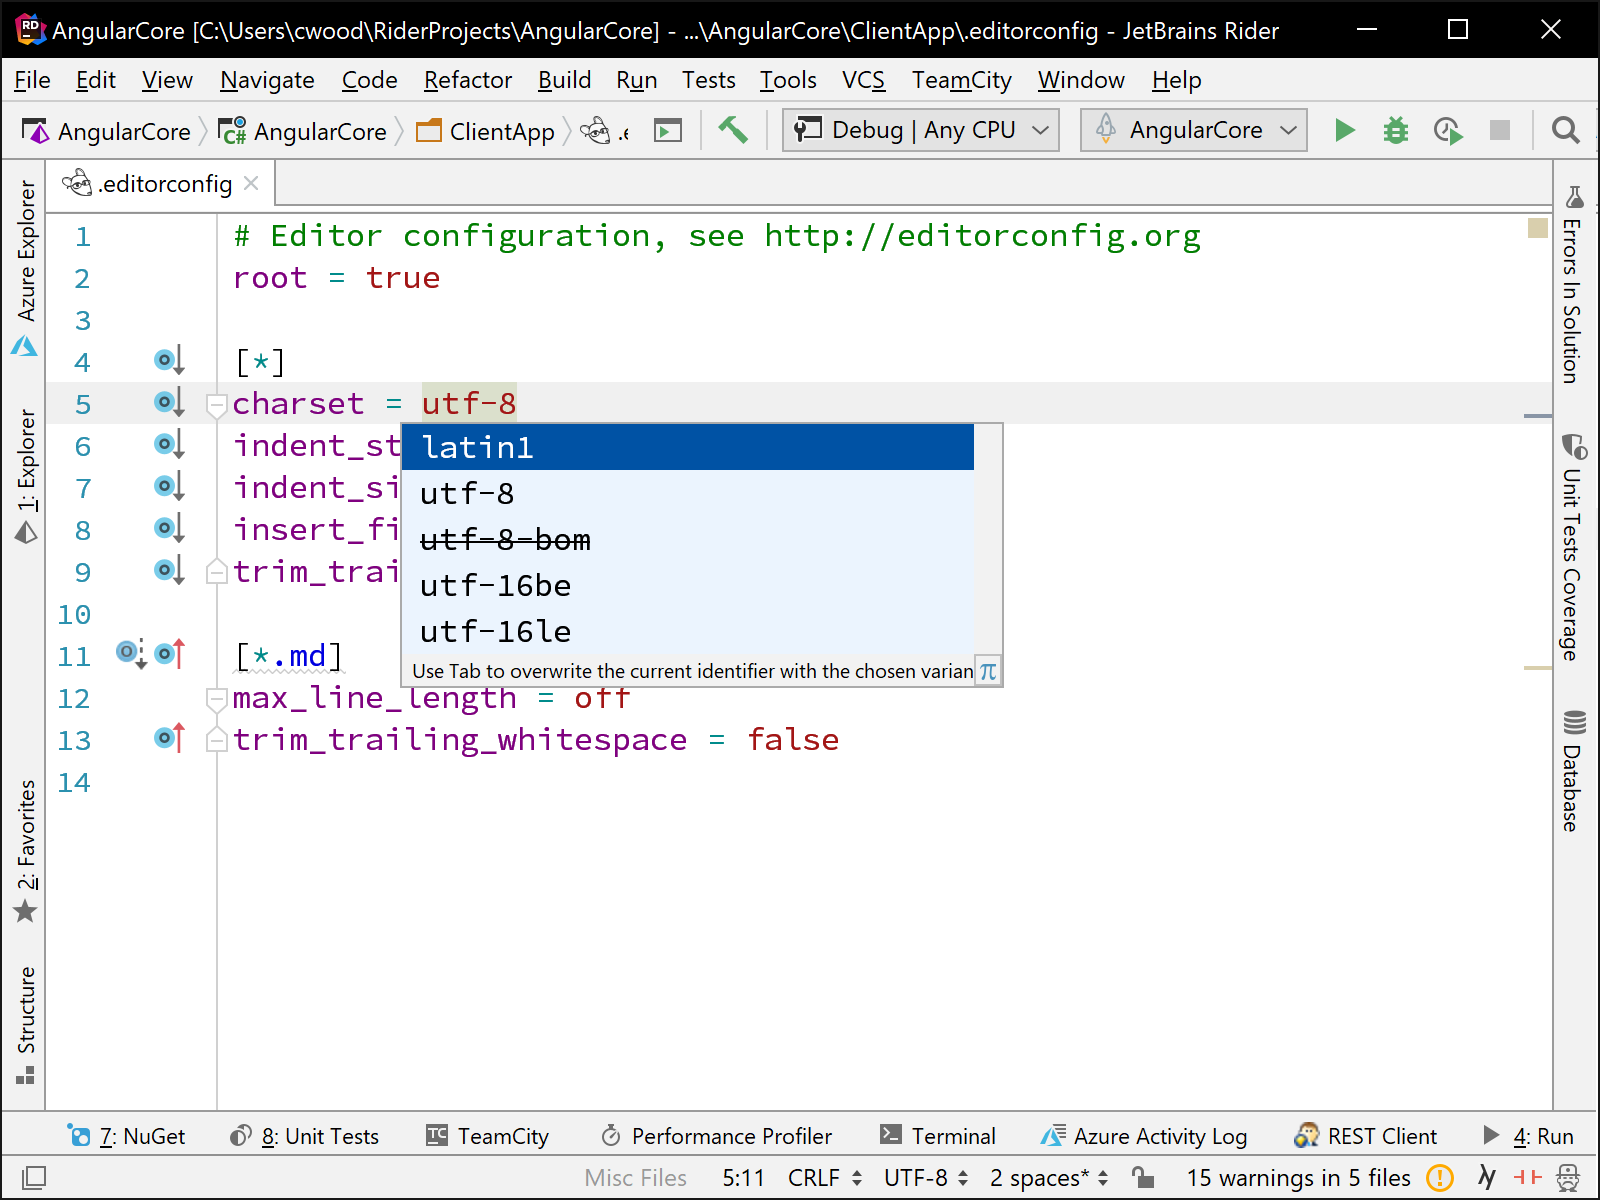
Task: Open the 1: Explorer tool window
Action: (x=26, y=476)
